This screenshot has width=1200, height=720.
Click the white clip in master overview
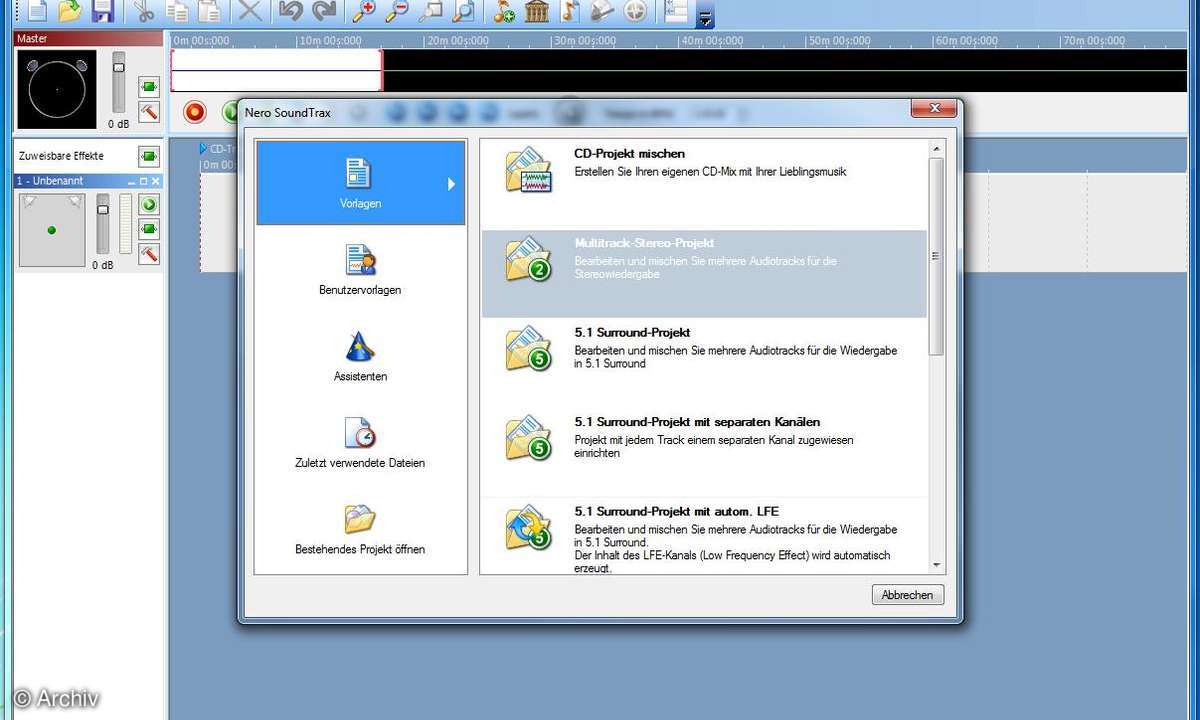[x=277, y=70]
